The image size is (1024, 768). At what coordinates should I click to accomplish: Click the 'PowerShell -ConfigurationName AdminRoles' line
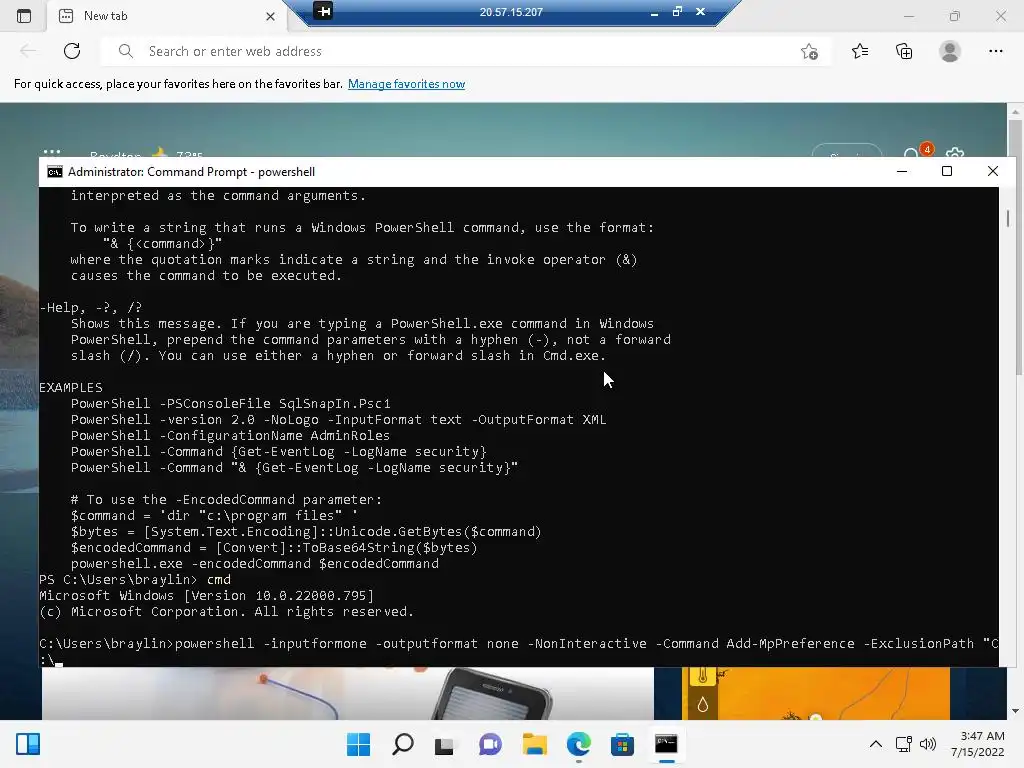[230, 436]
